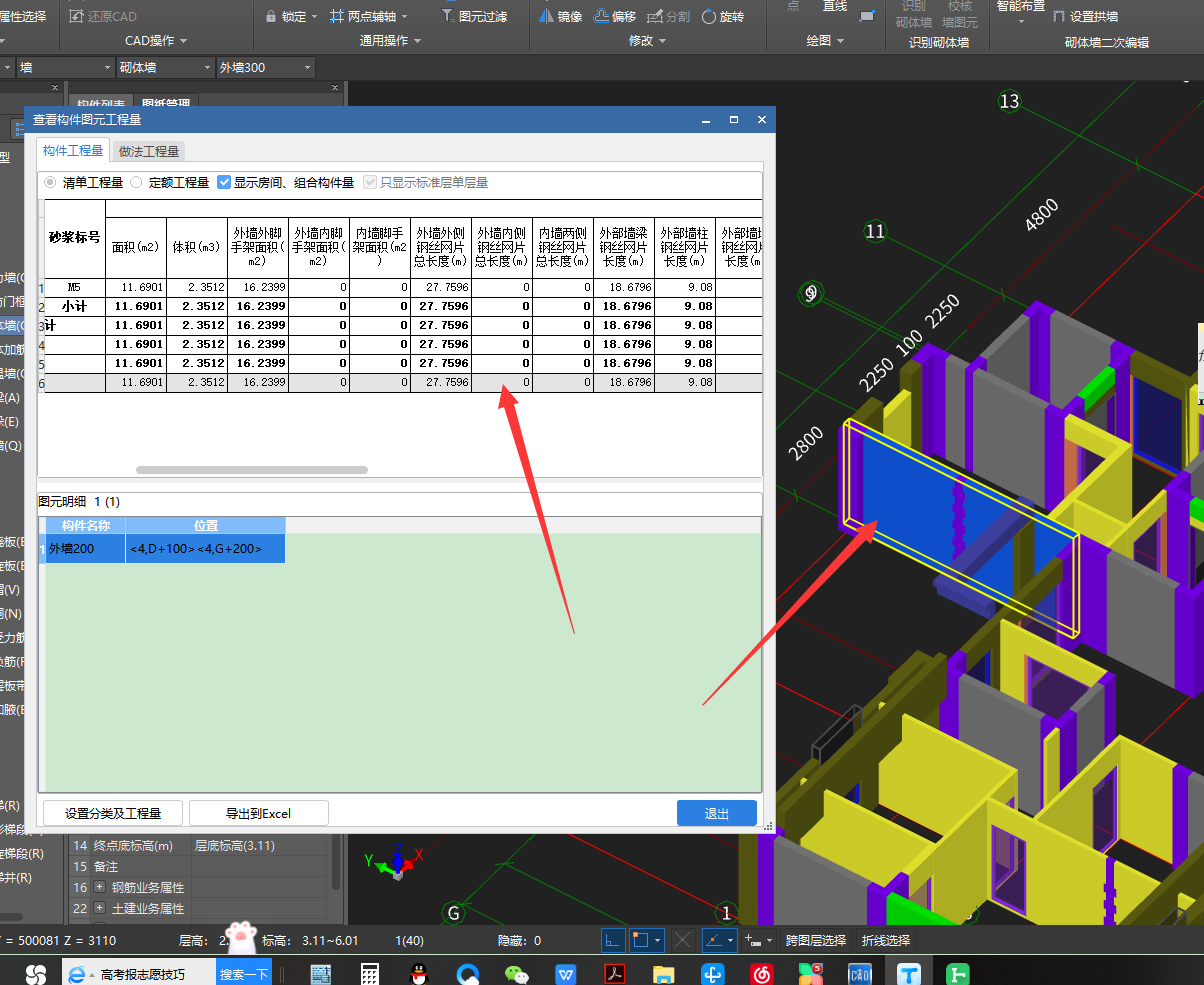Click the 导出到Excel button
The image size is (1204, 985).
click(258, 813)
